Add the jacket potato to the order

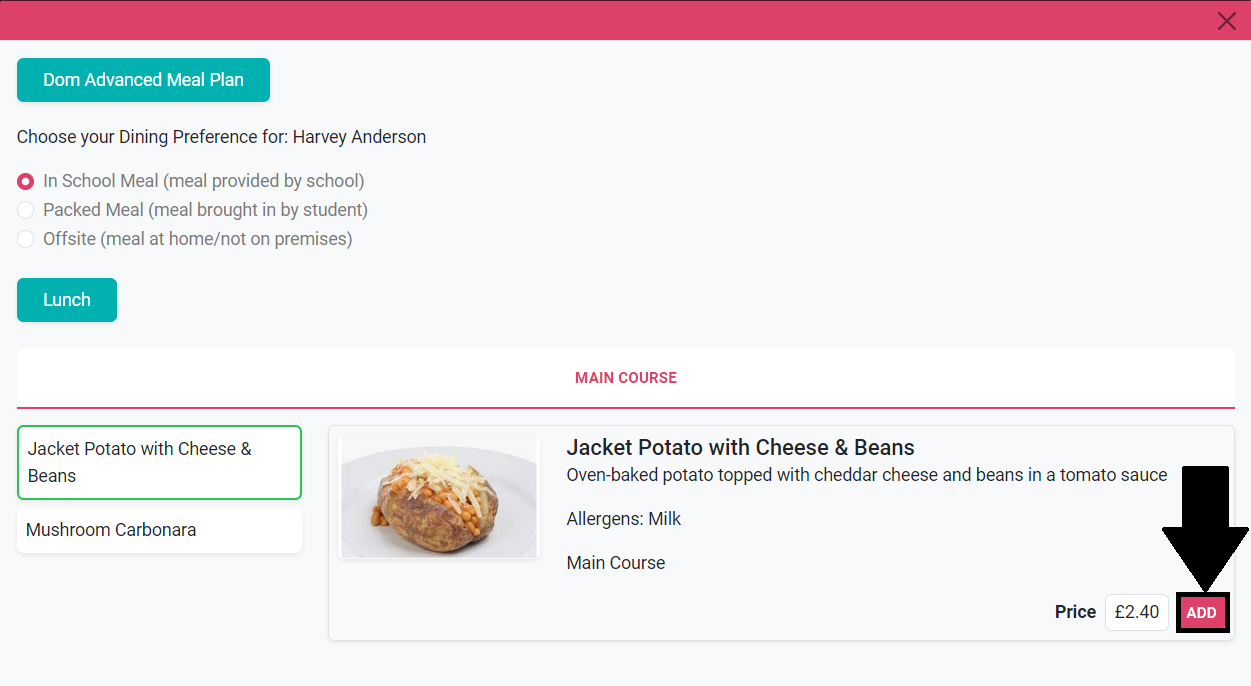1201,613
